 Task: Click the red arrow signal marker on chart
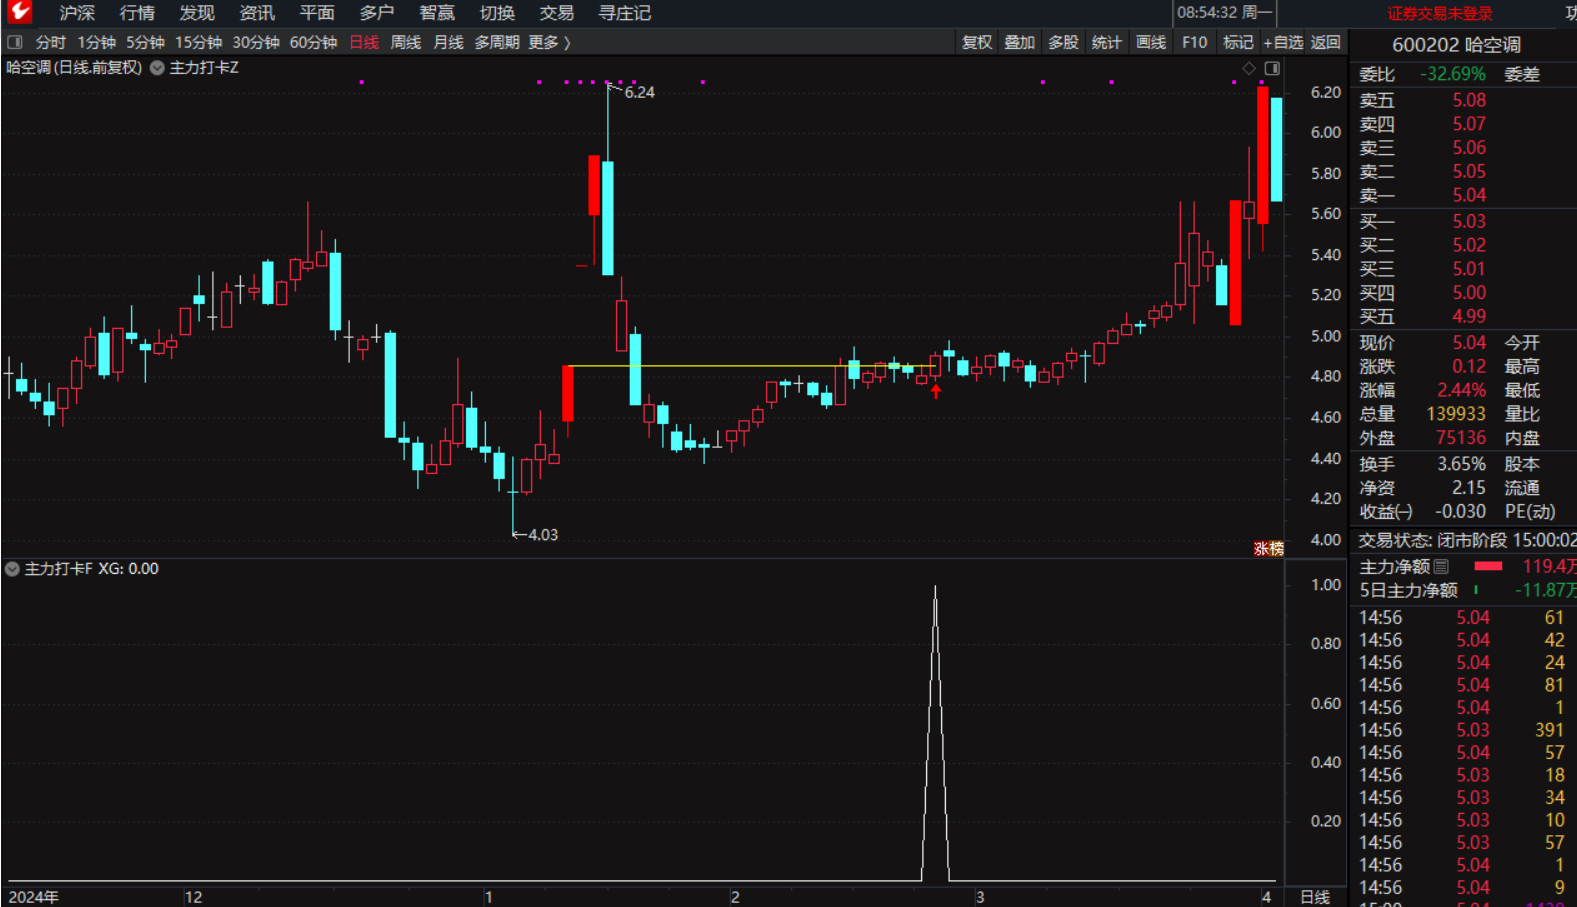[936, 391]
